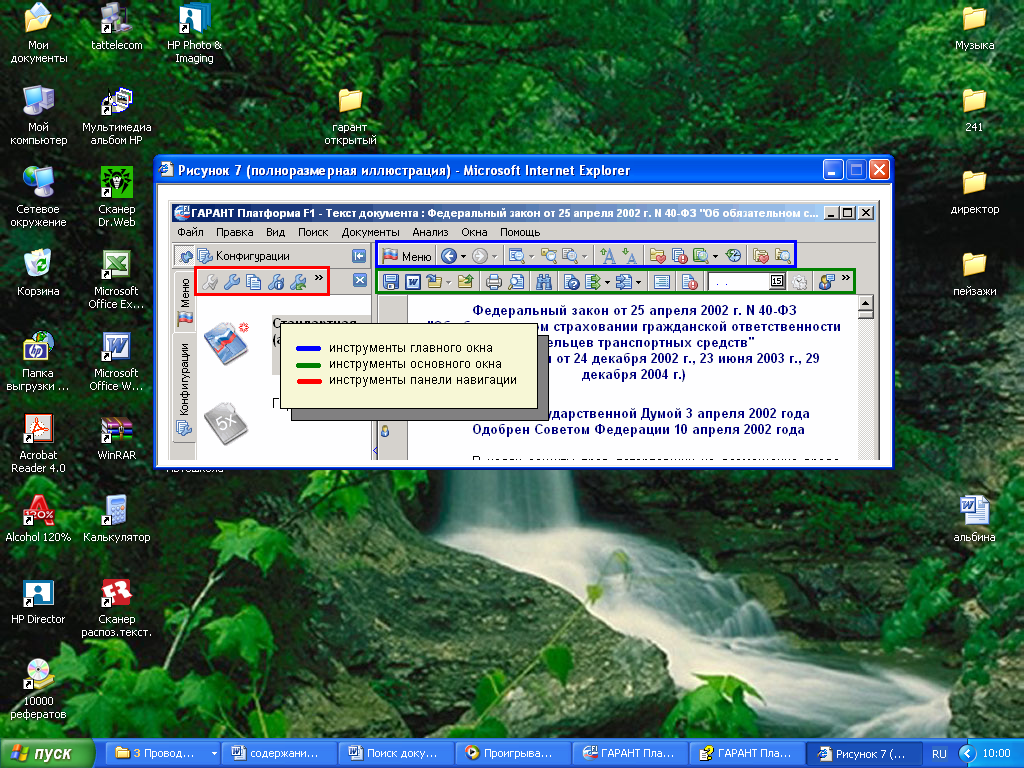
Task: Click the date input field in toolbar
Action: click(739, 281)
